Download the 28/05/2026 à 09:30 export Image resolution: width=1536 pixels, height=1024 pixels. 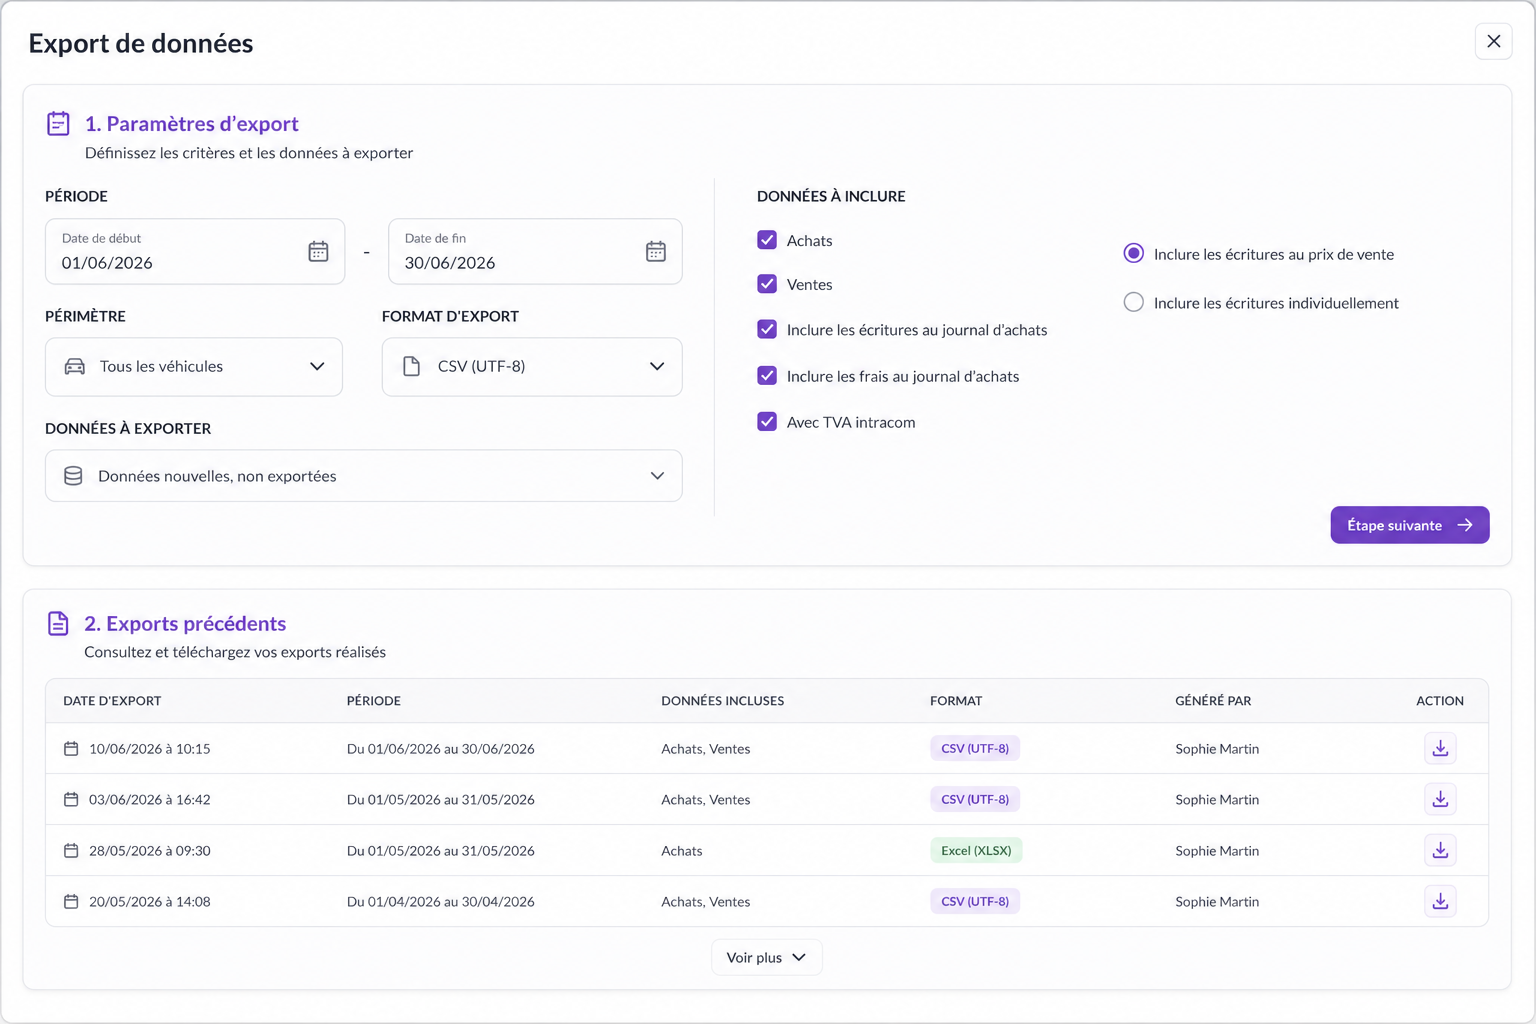click(1440, 850)
